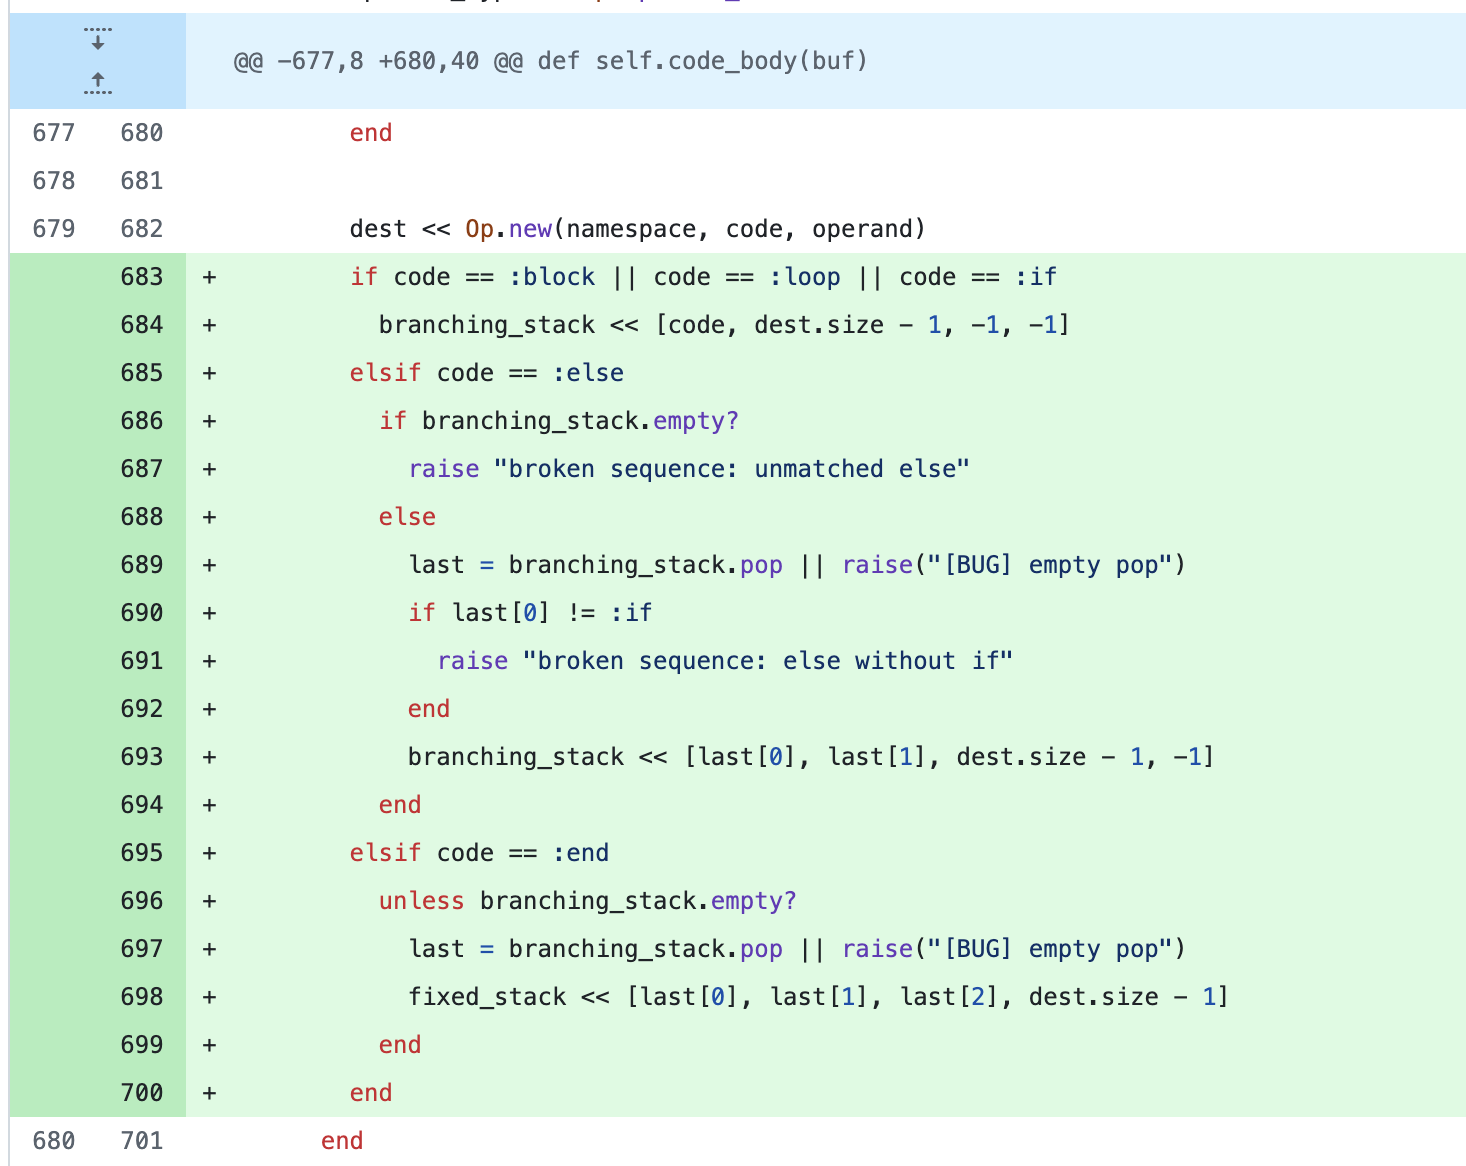This screenshot has height=1166, width=1466.
Task: Click the Op.new(namespace, code, operand) line
Action: coord(637,229)
